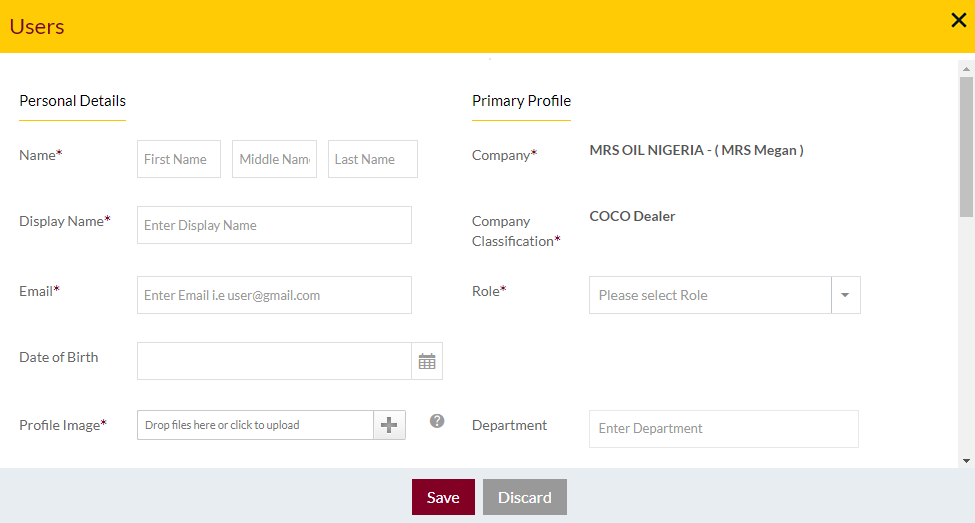975x523 pixels.
Task: Discard the user form changes
Action: (525, 497)
